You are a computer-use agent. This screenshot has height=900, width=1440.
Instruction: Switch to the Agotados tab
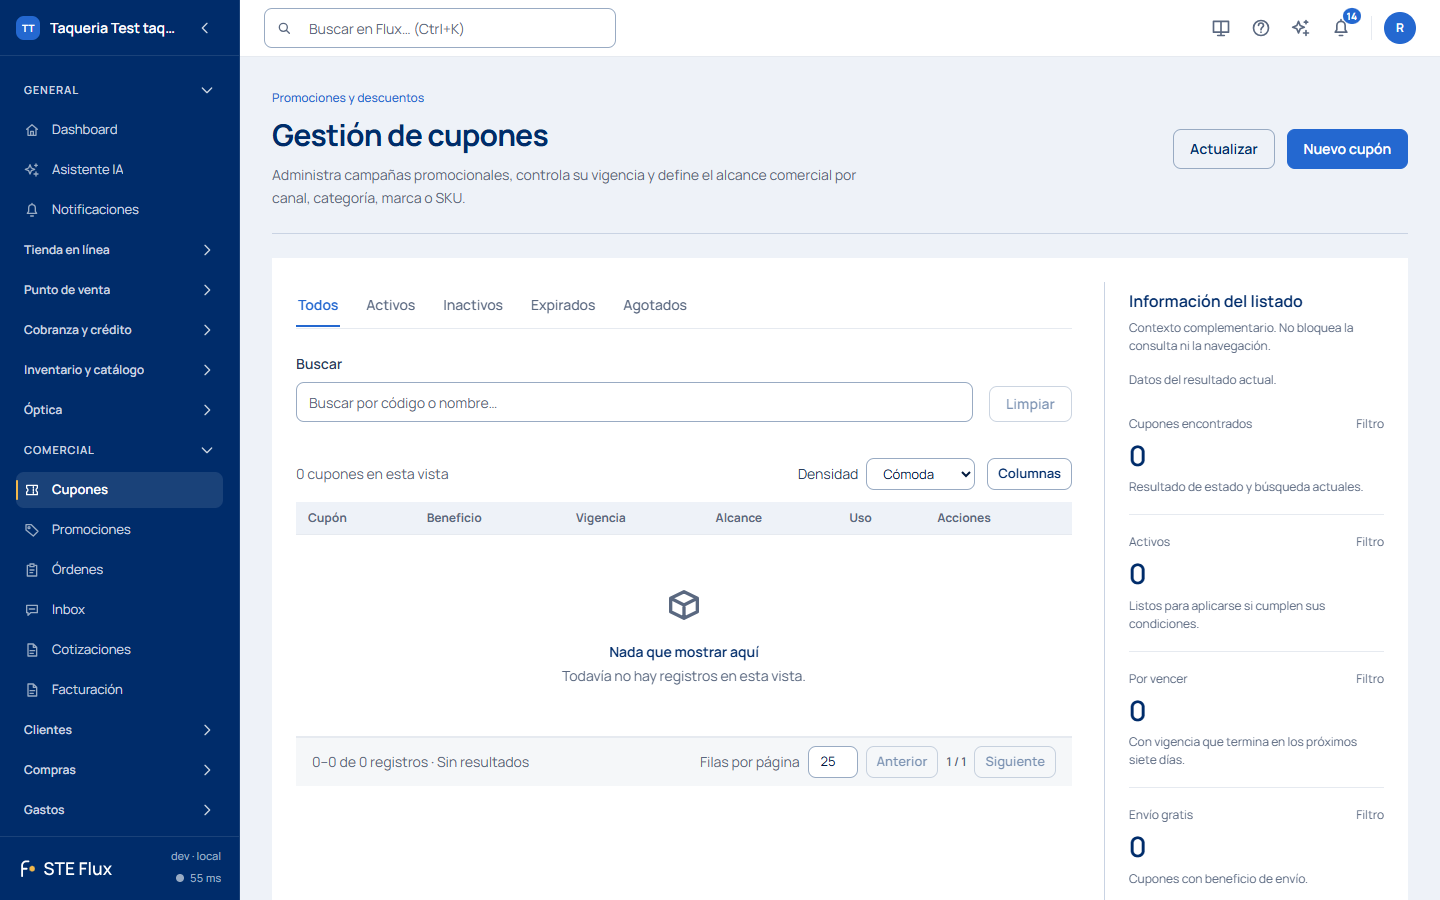(655, 306)
